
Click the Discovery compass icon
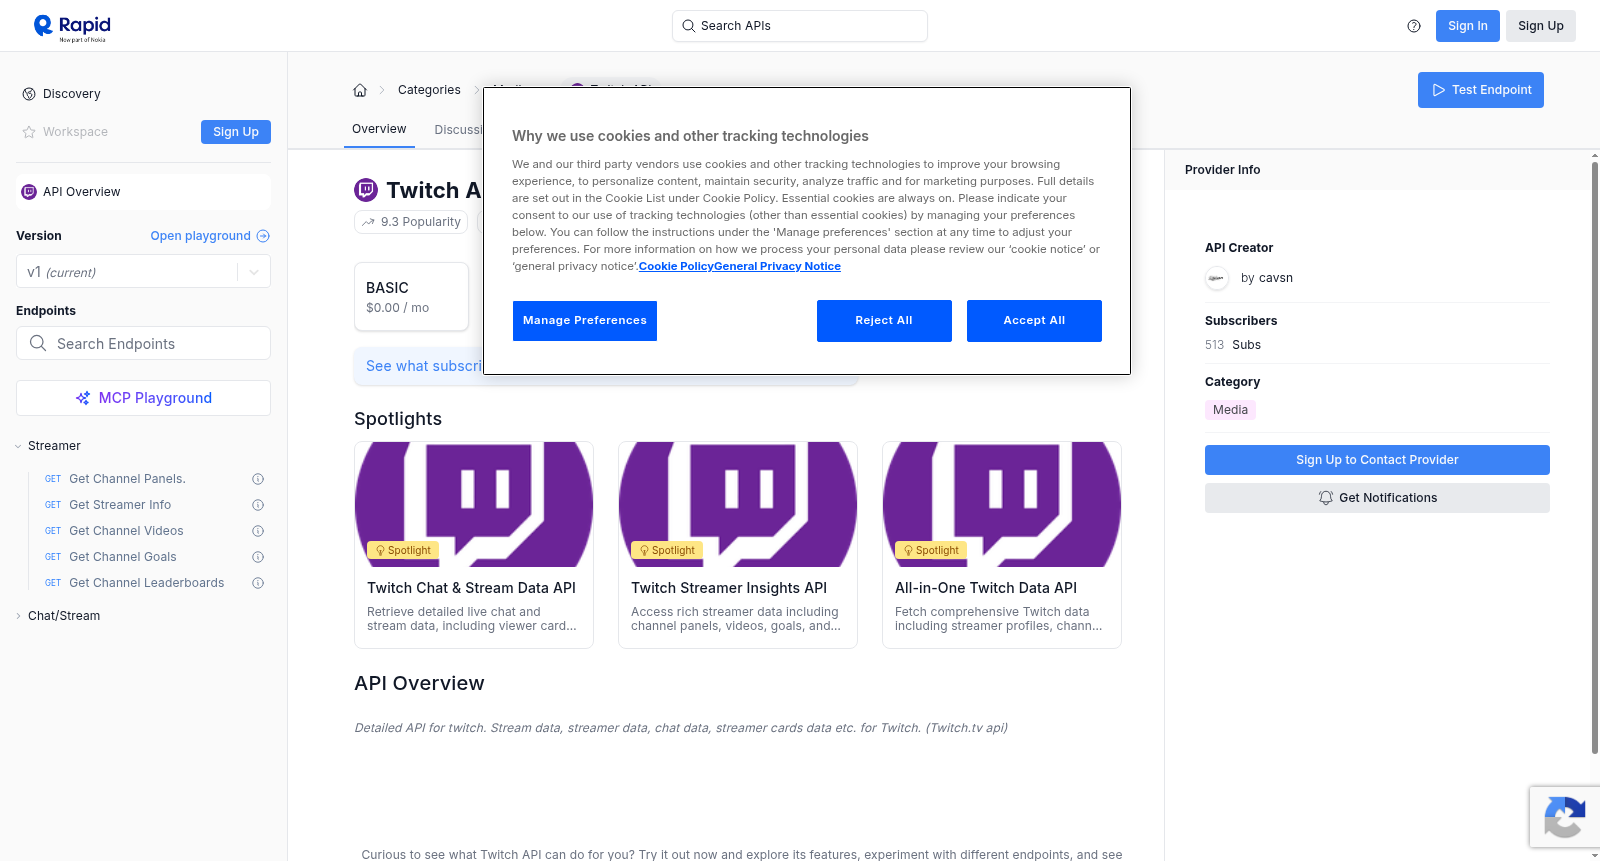pyautogui.click(x=29, y=94)
